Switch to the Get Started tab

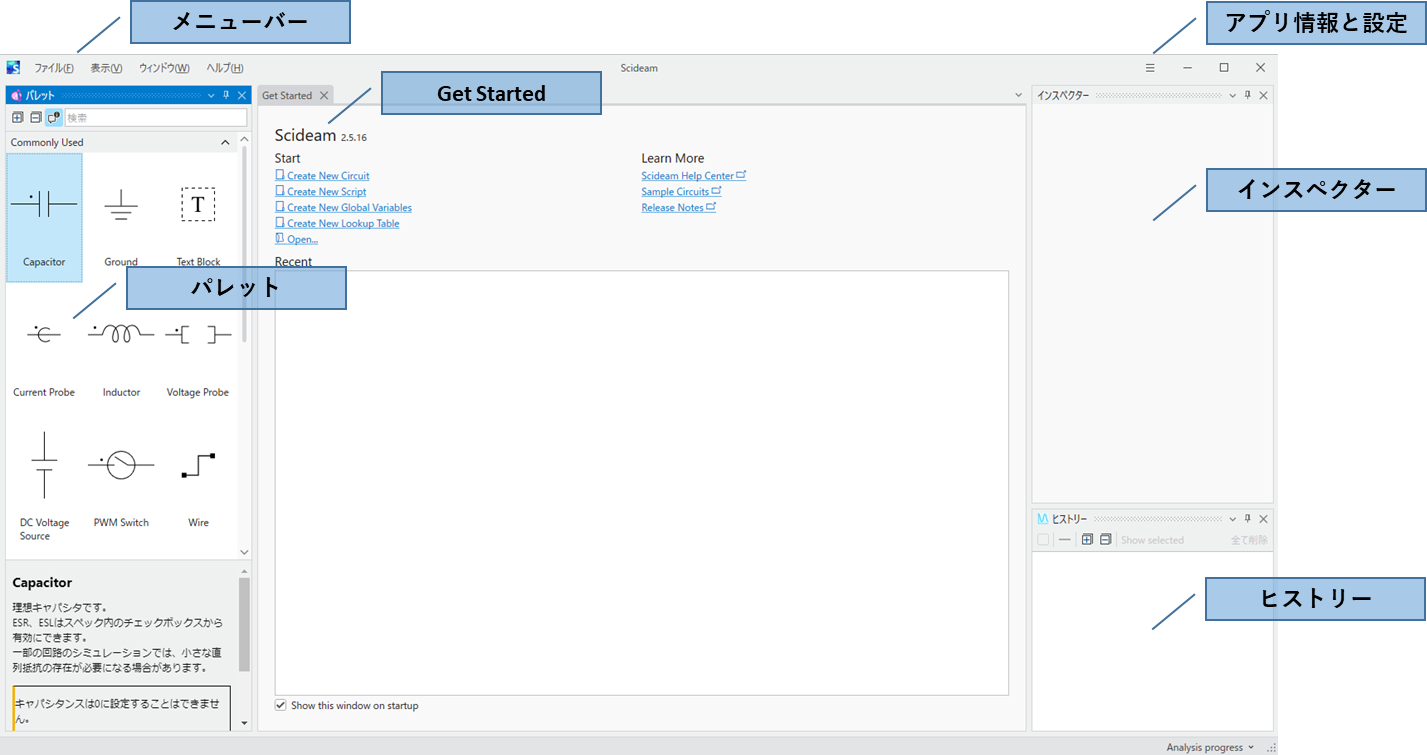click(x=287, y=96)
